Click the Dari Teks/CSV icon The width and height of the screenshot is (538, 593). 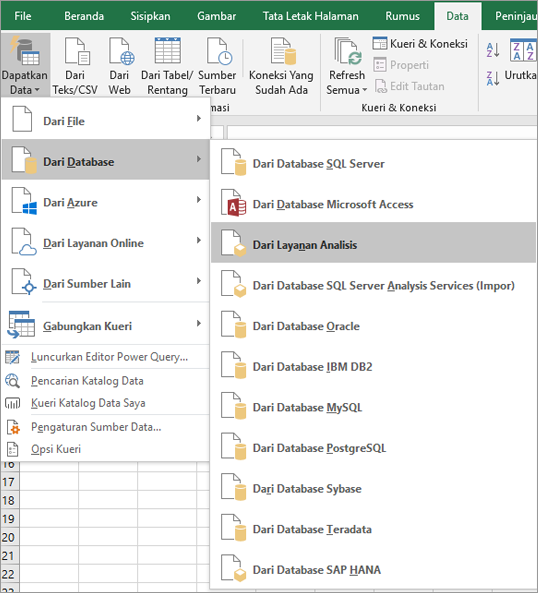[77, 51]
